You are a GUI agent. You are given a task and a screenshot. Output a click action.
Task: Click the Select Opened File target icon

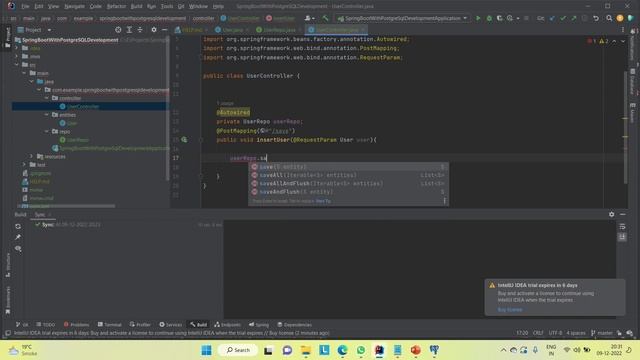pos(118,30)
